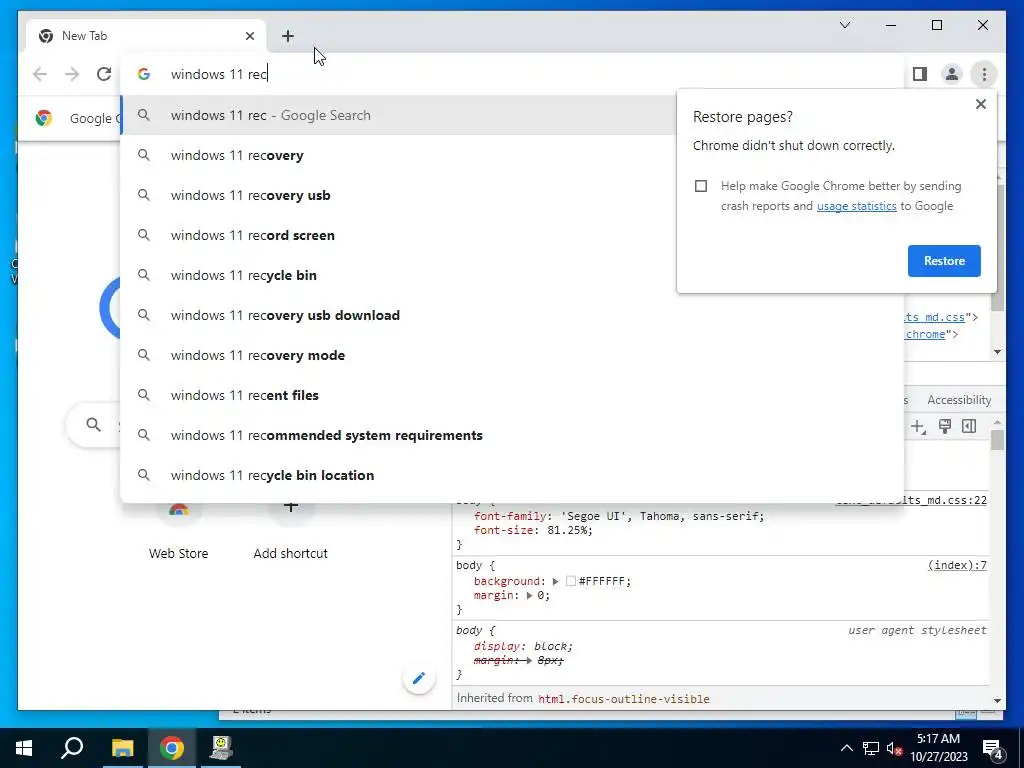Open the usage statistics link
1024x768 pixels.
pos(856,206)
